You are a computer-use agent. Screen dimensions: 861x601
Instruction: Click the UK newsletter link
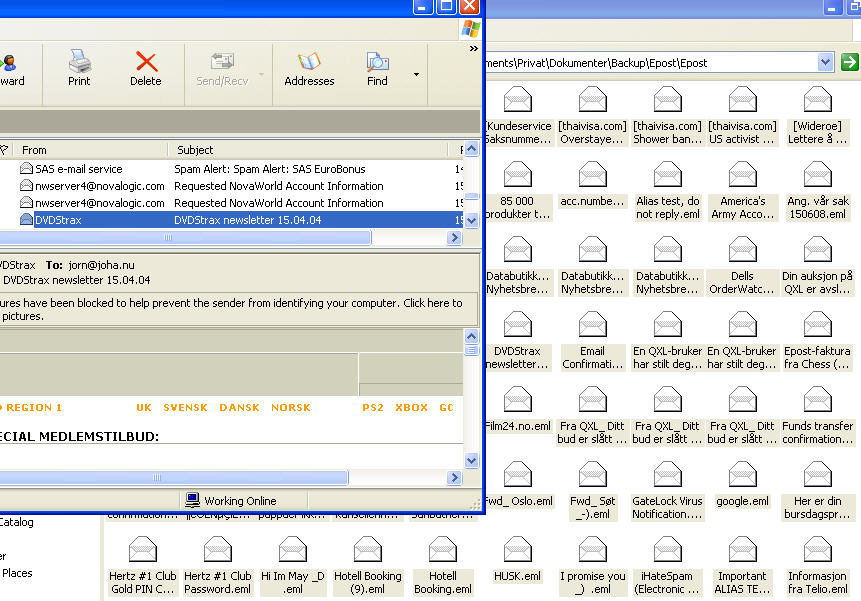[x=144, y=408]
